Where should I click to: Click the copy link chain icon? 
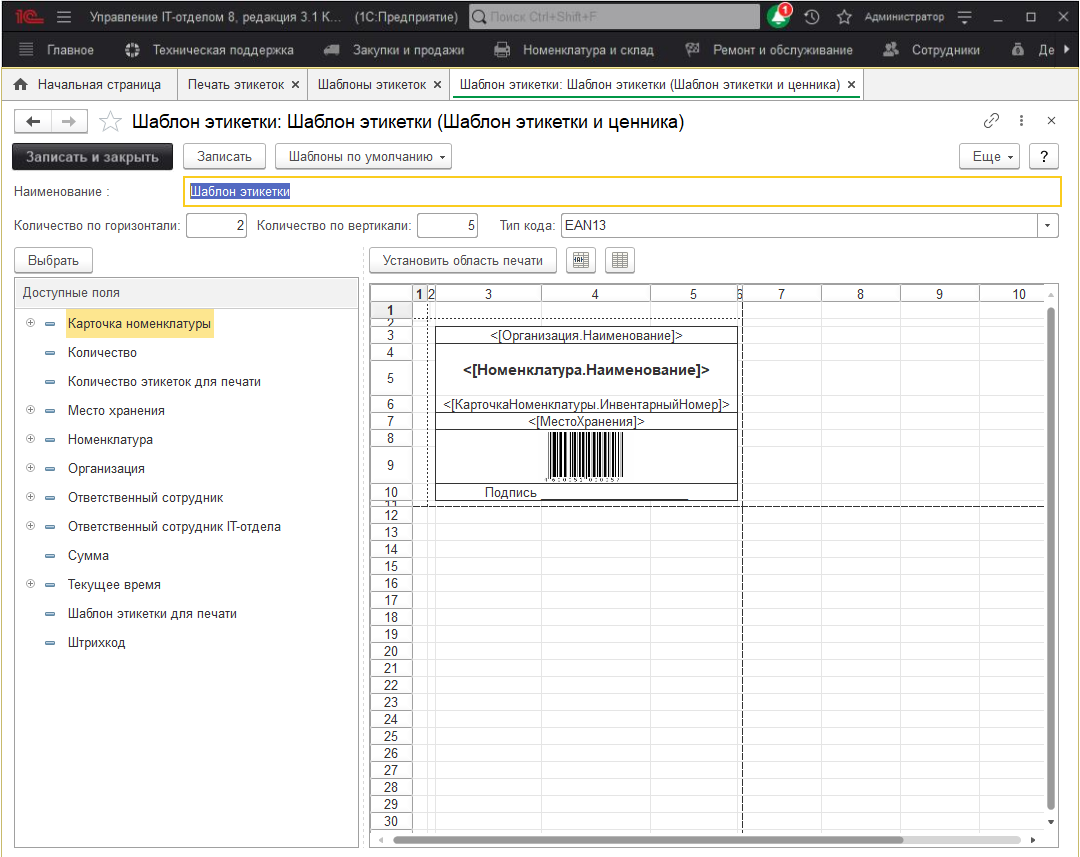991,121
